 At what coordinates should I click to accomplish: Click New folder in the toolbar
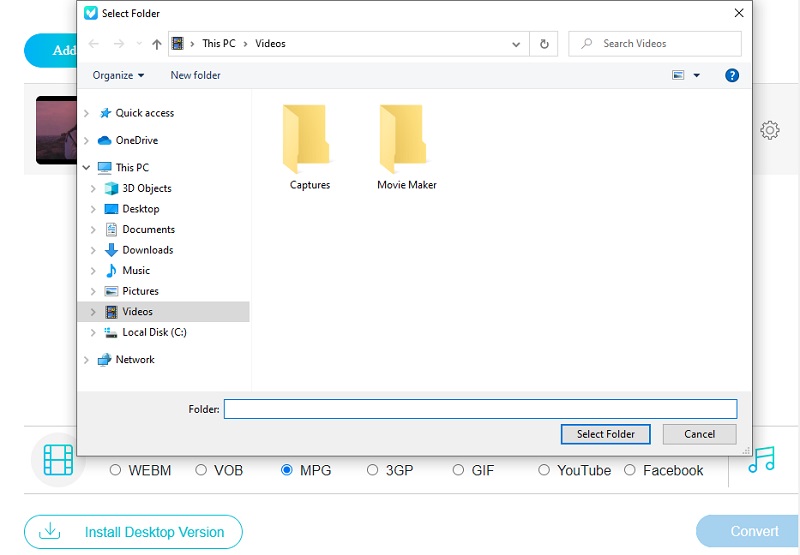click(x=195, y=75)
